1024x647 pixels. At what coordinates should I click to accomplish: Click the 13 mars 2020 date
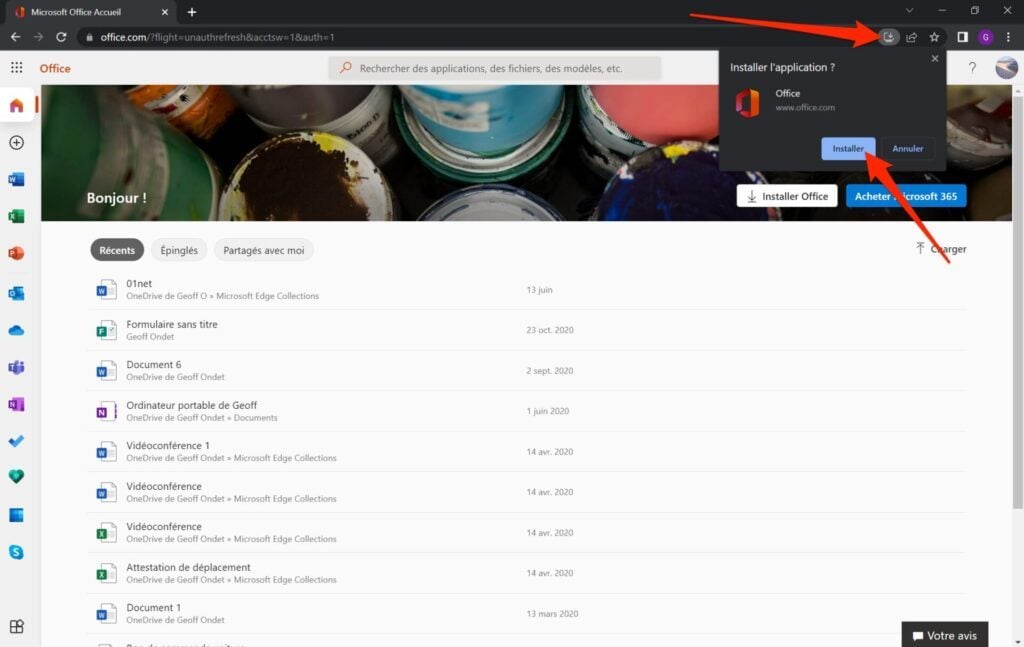[552, 613]
